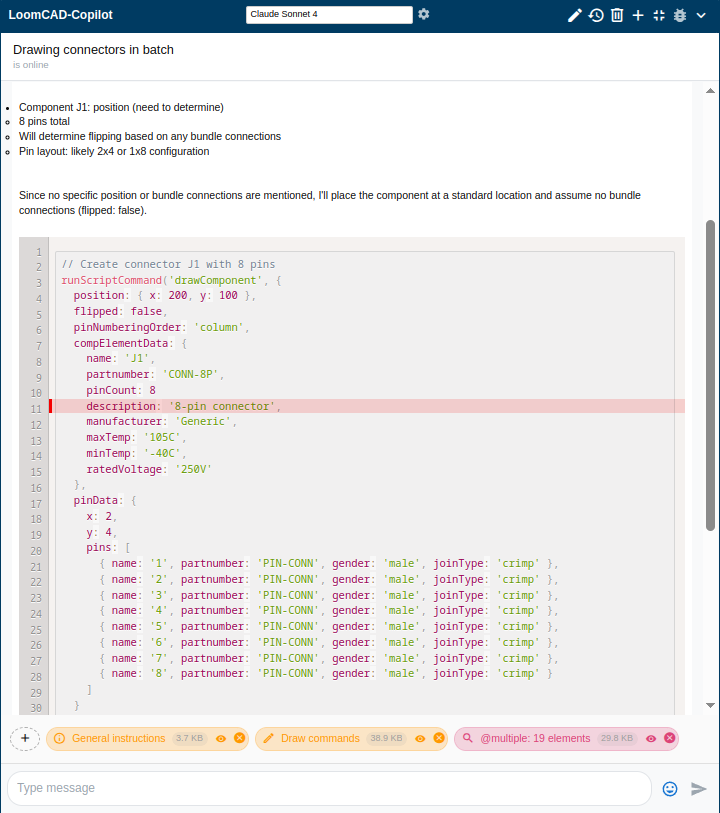Select the Claude Sonnet 4 model field
The image size is (720, 813).
point(329,15)
